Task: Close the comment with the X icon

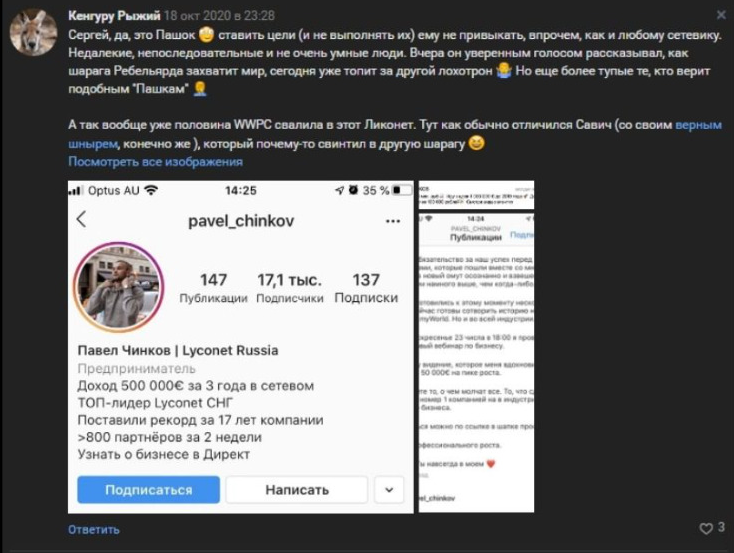Action: [721, 15]
